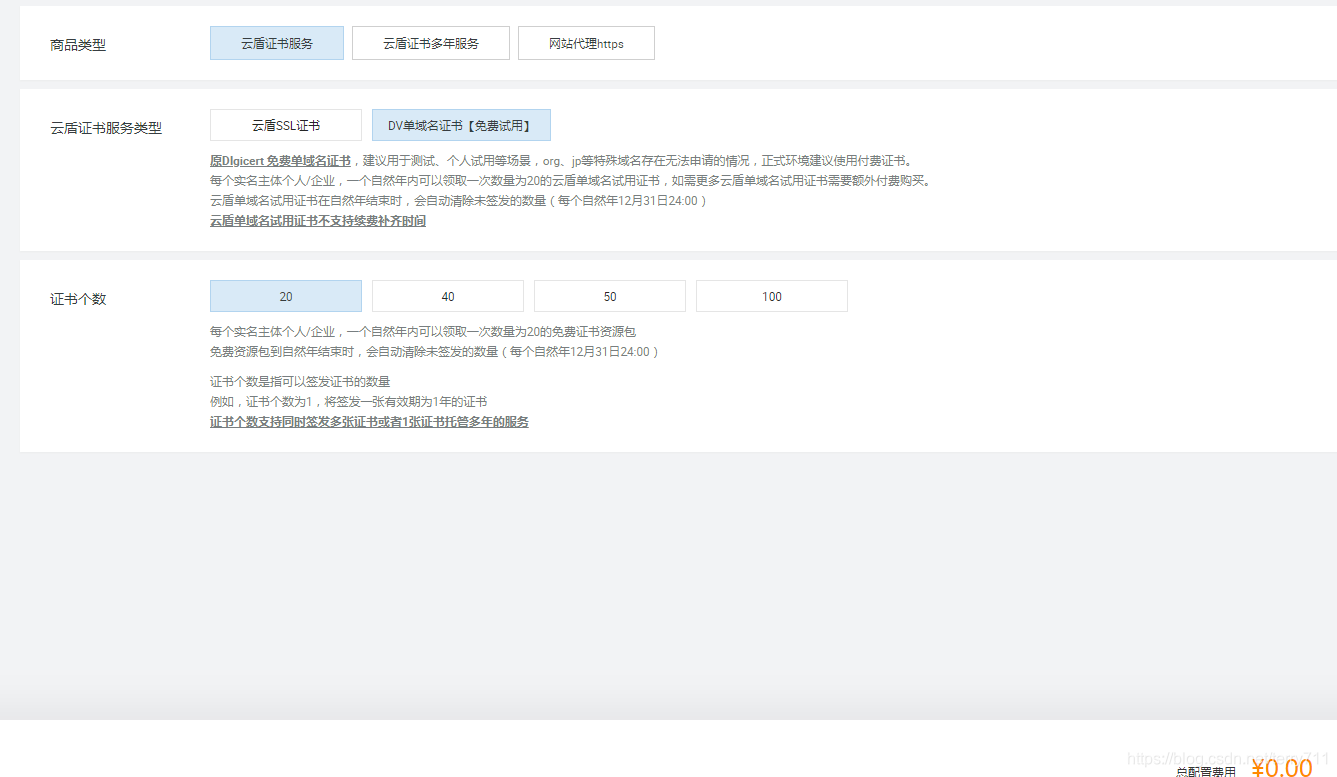This screenshot has width=1337, height=777.
Task: Select certificate quantity 50
Action: tap(609, 296)
